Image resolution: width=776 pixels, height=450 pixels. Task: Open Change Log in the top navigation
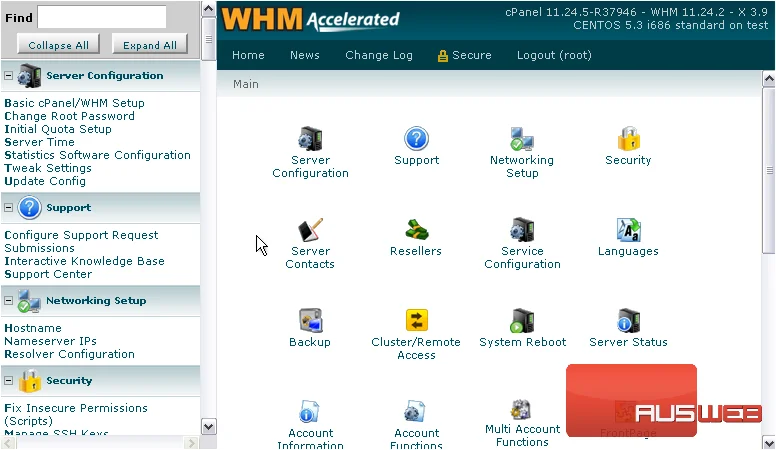click(379, 55)
